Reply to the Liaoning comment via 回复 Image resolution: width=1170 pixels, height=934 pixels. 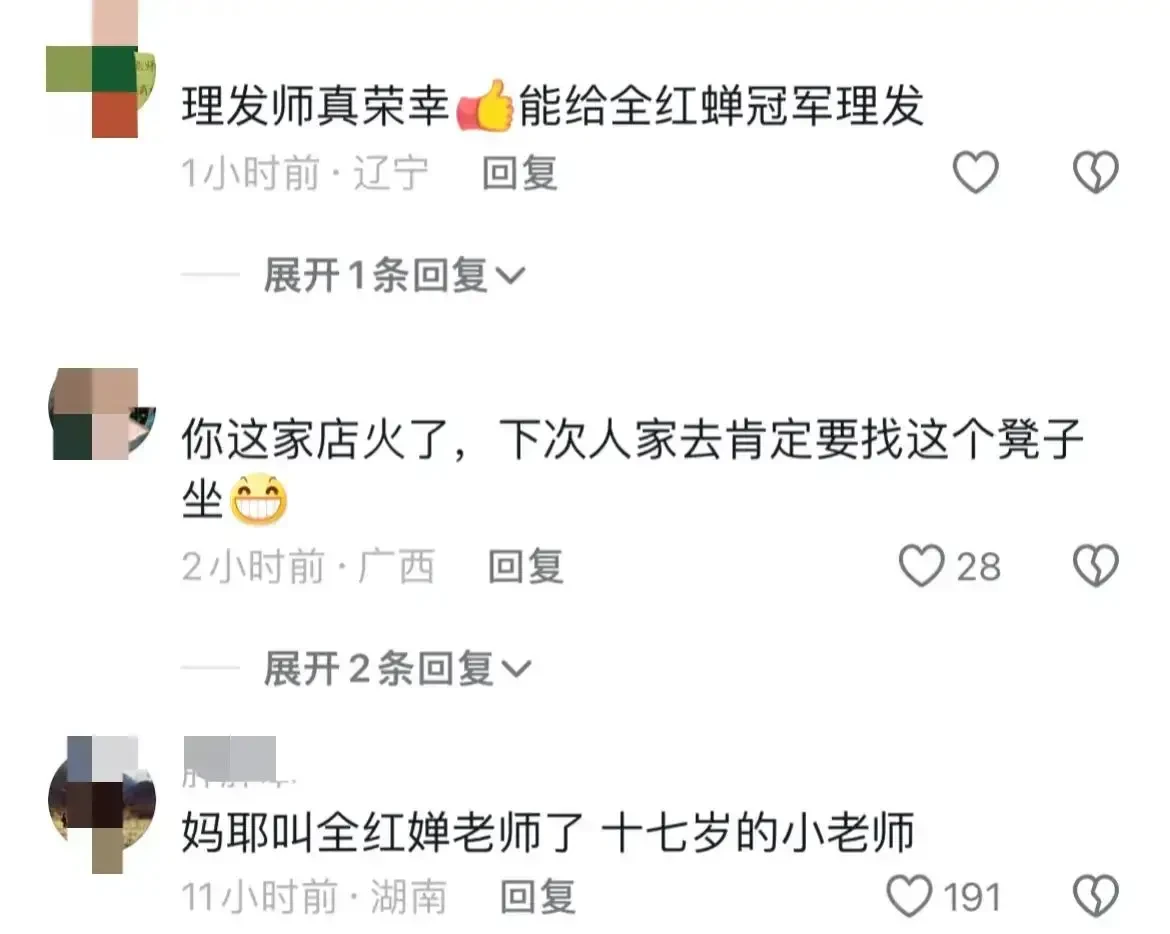coord(520,173)
